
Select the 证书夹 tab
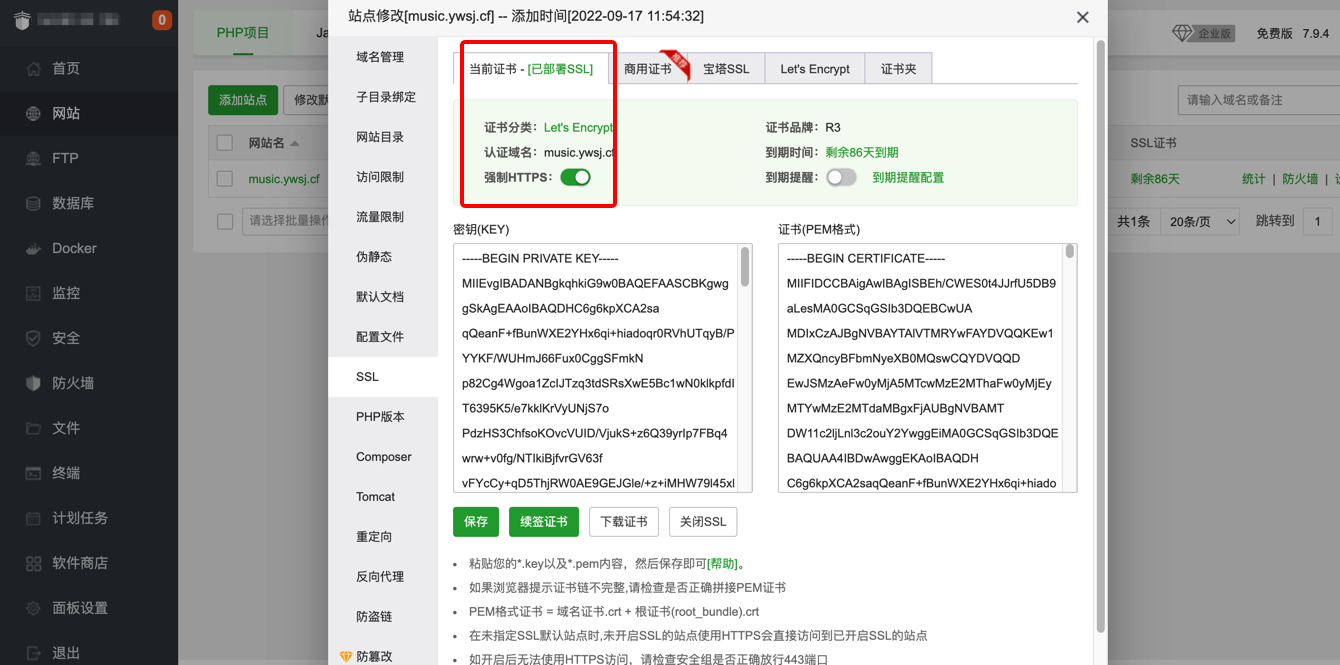click(898, 69)
